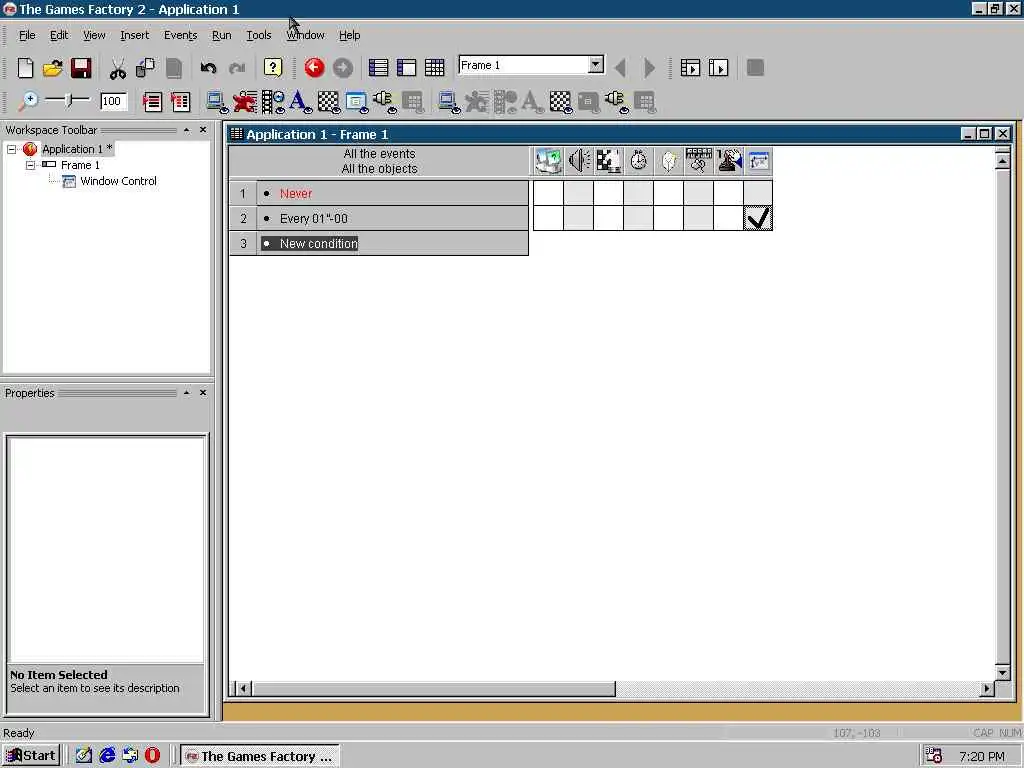Click the horizontal scrollbar thumb
1024x768 pixels.
(x=434, y=688)
